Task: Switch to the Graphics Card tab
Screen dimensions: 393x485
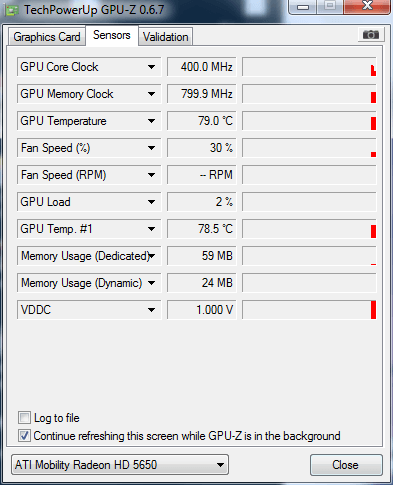Action: point(47,37)
